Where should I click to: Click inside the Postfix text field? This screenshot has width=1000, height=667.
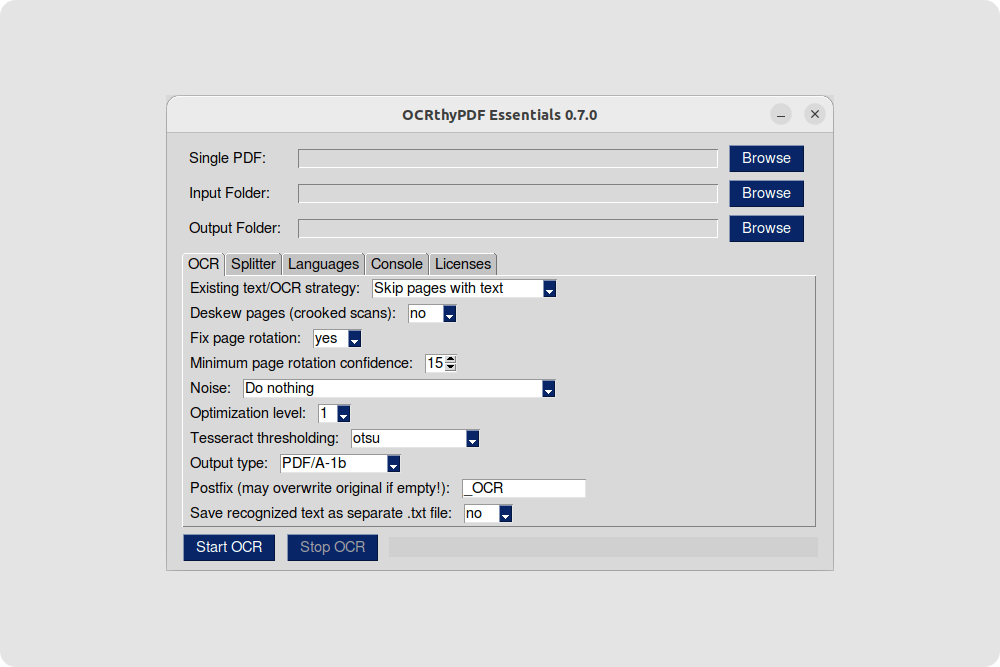coord(523,488)
